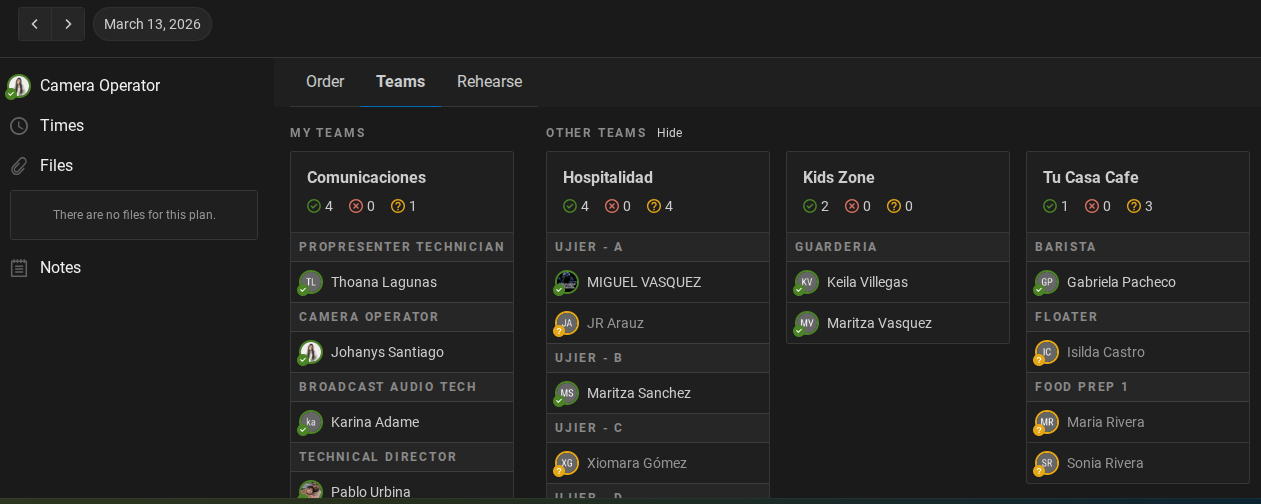
Task: Open Johanys Santiago's team entry
Action: 387,352
